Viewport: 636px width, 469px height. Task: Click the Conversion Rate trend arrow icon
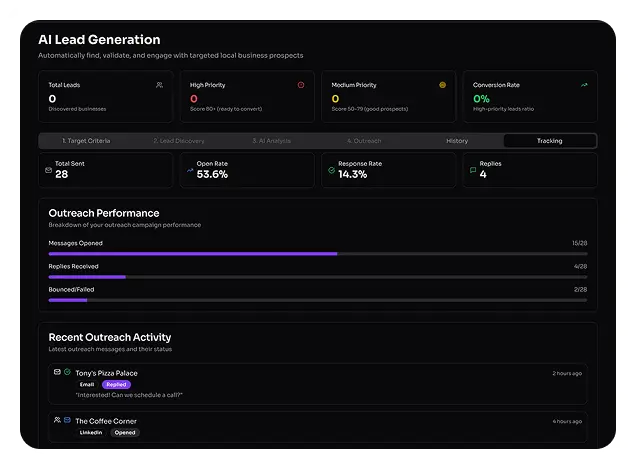point(584,85)
